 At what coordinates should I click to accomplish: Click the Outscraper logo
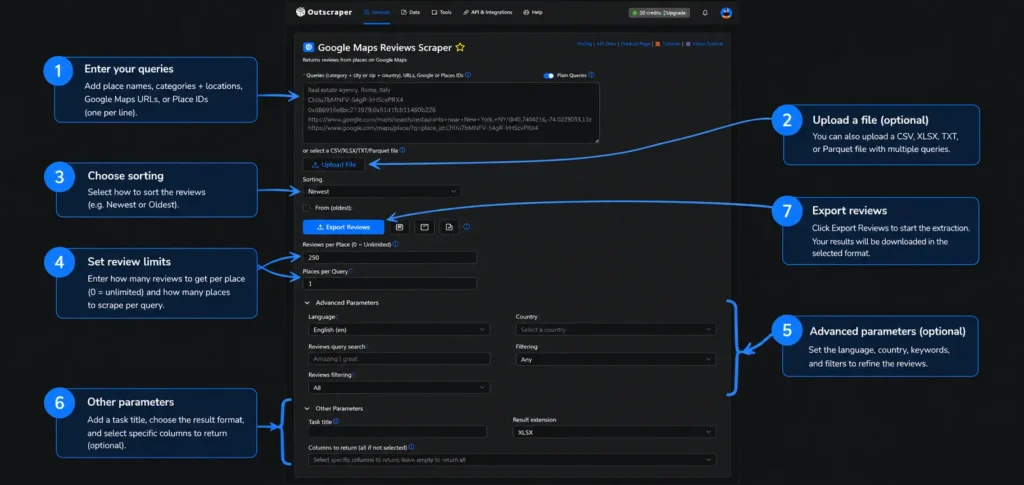point(323,12)
